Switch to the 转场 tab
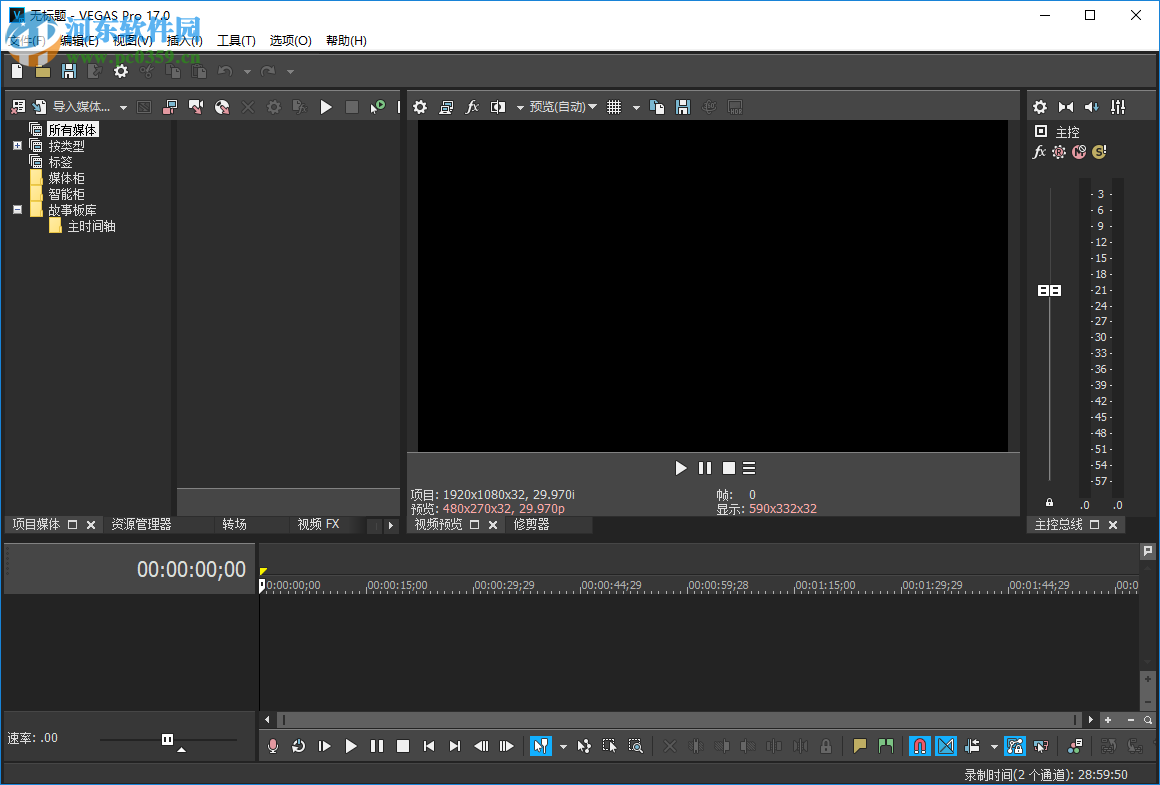This screenshot has height=785, width=1160. pyautogui.click(x=234, y=523)
